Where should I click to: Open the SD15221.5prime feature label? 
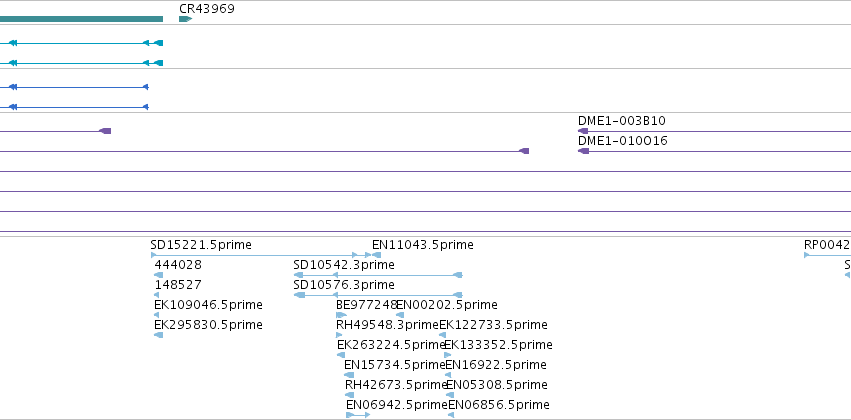tap(201, 245)
